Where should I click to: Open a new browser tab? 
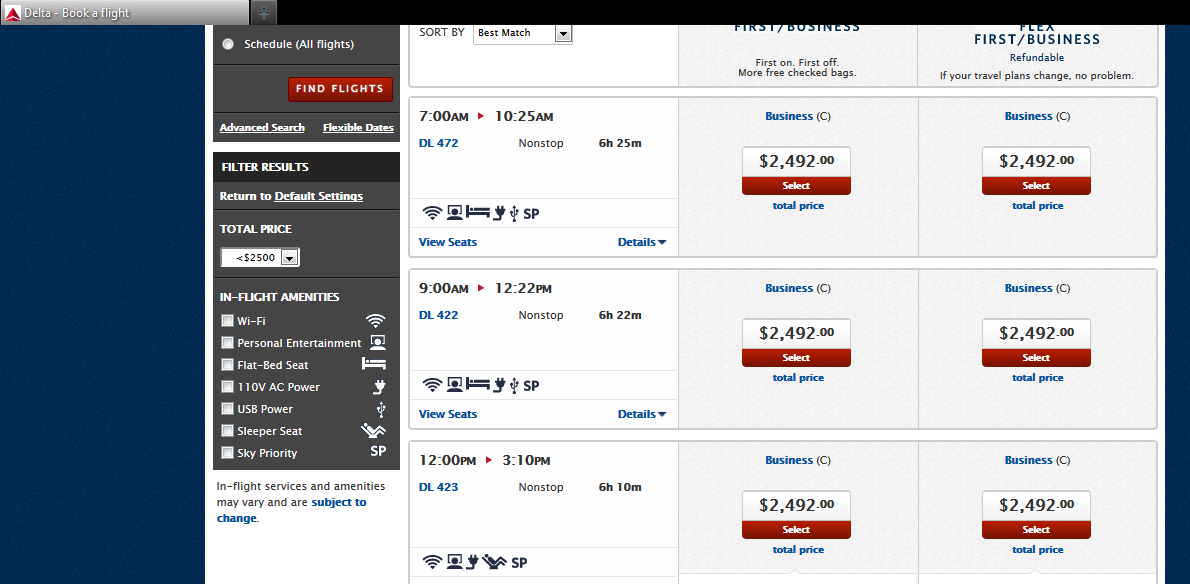(262, 12)
